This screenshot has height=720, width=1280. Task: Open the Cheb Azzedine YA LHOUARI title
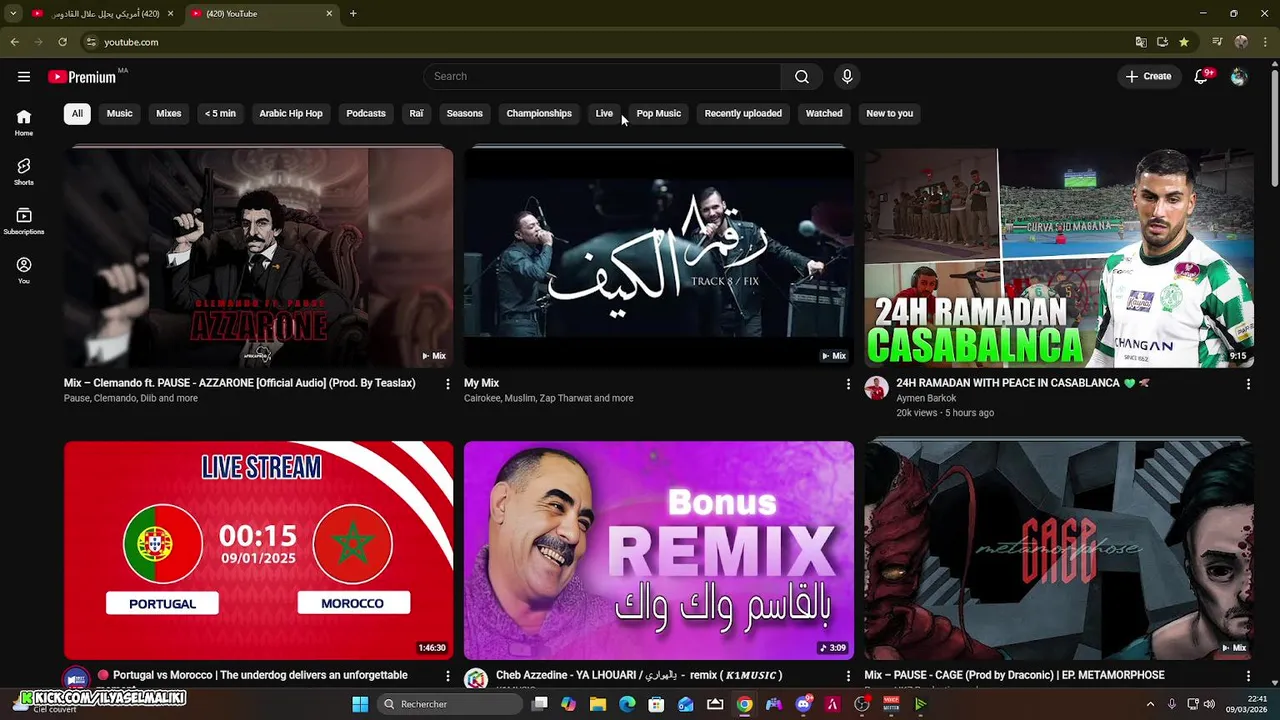639,675
